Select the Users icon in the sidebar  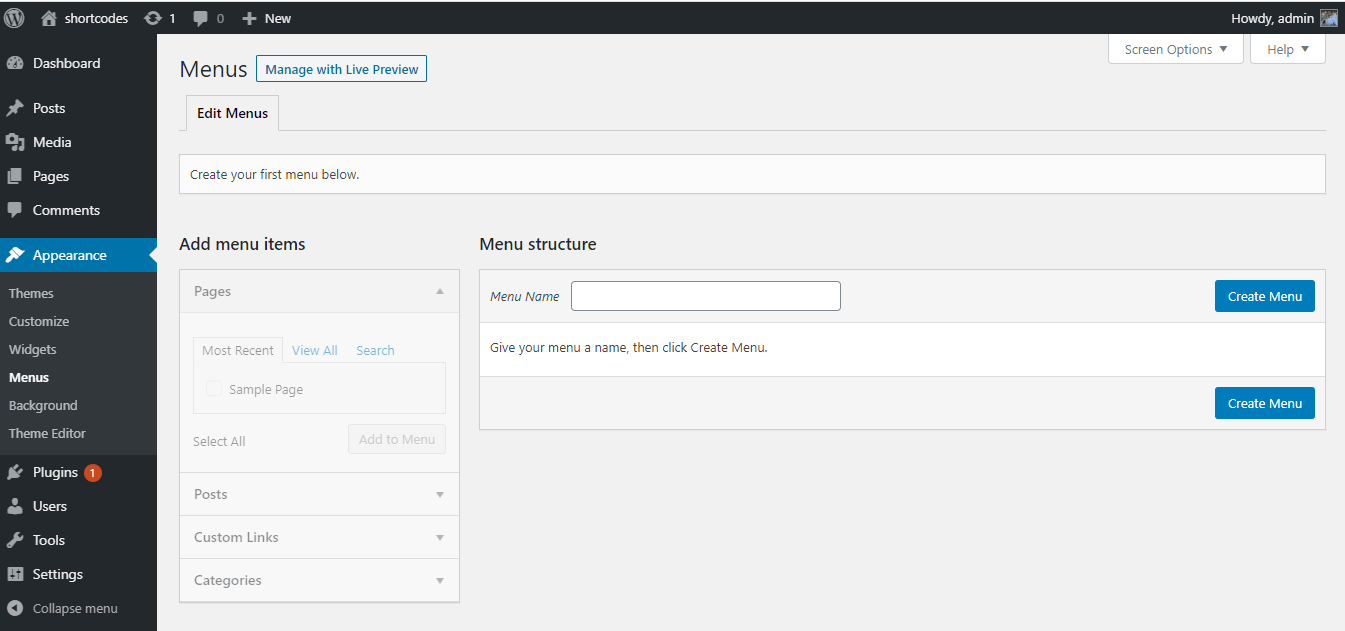(18, 506)
